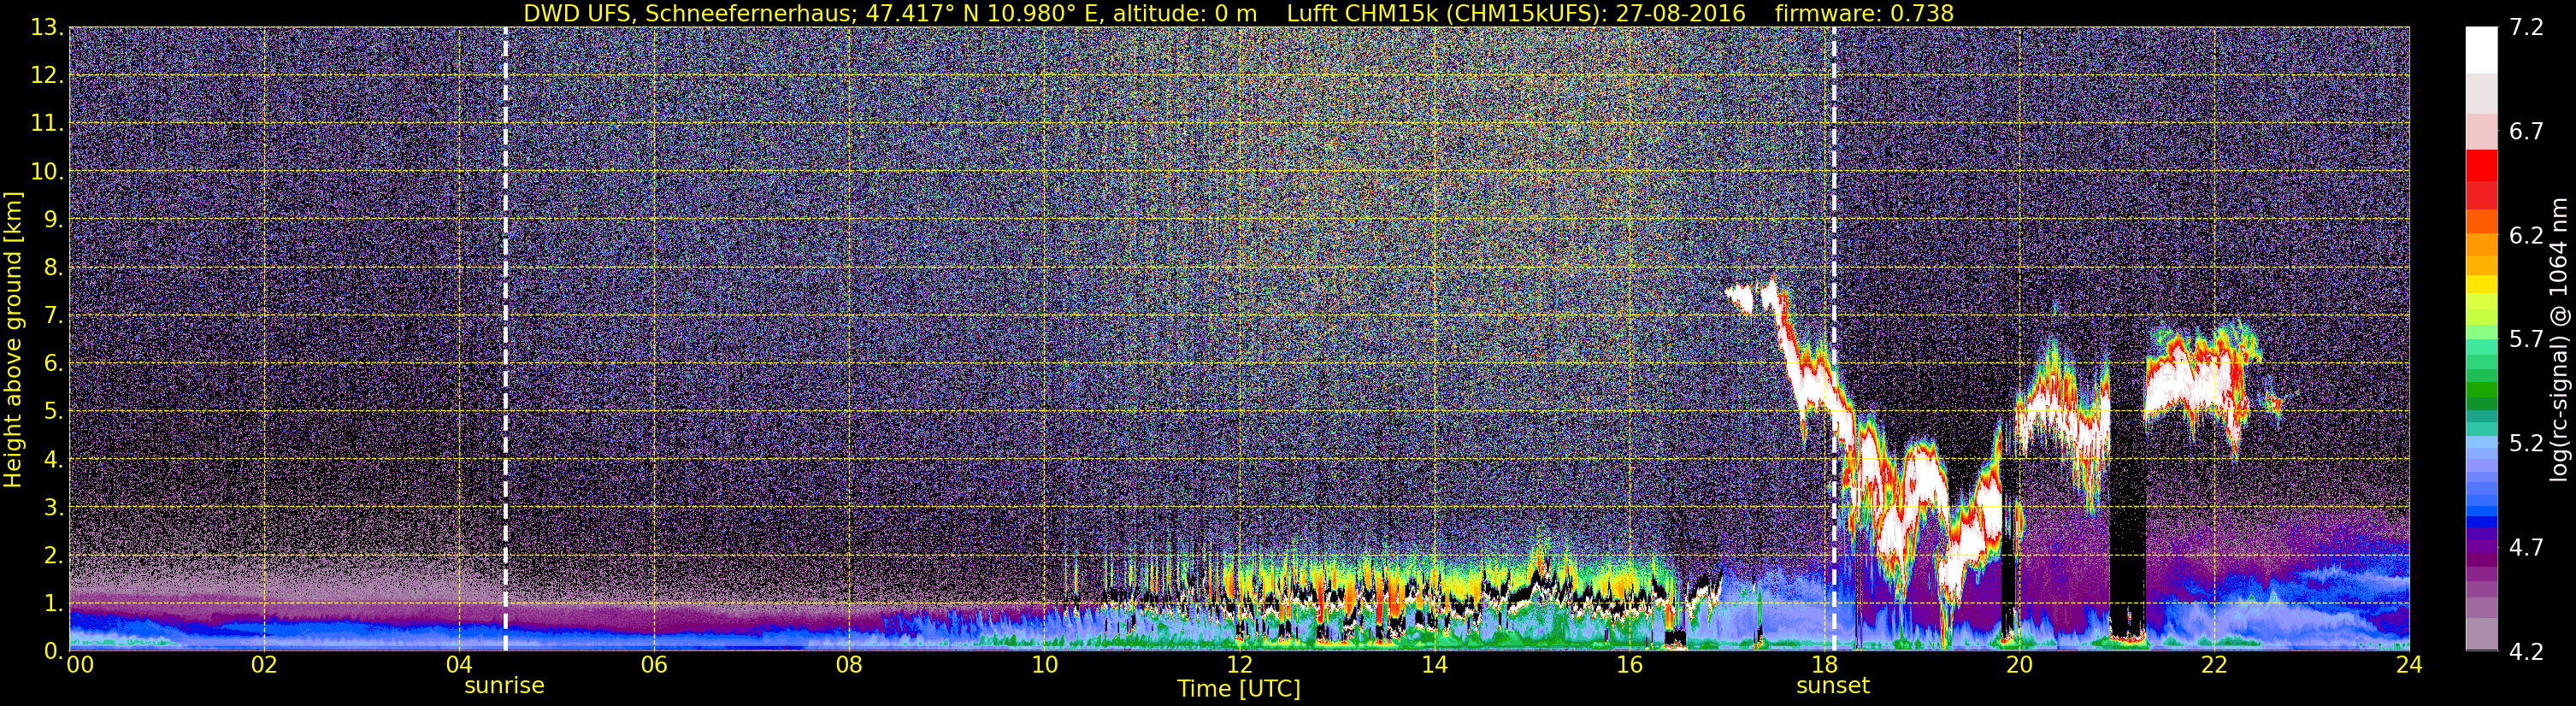Click the y-axis tick label 6
The height and width of the screenshot is (706, 2576).
[54, 364]
